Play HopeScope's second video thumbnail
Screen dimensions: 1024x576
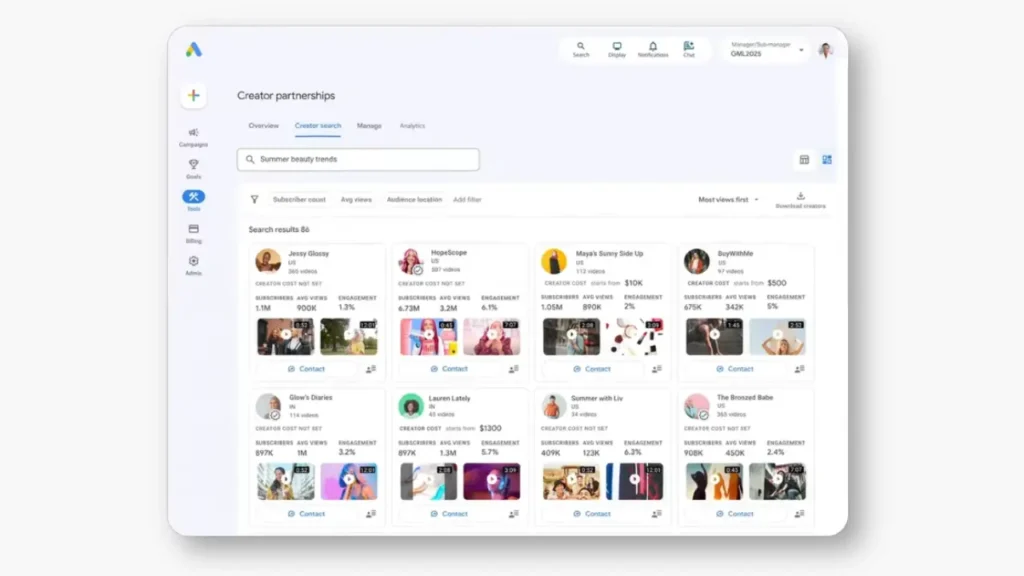tap(492, 336)
